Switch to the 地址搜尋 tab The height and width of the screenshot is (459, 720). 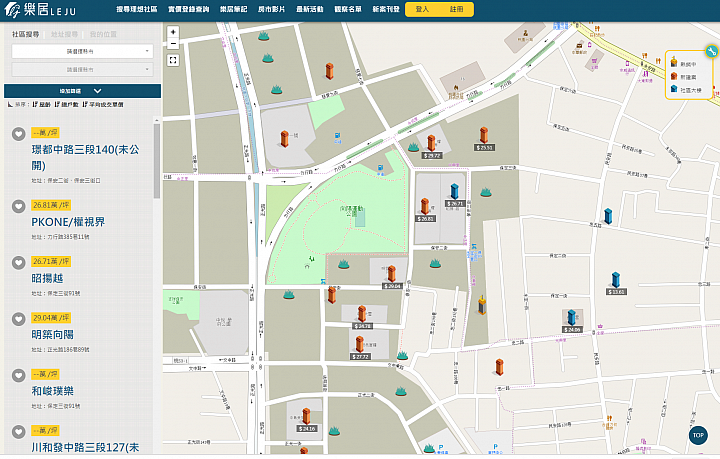[x=64, y=34]
